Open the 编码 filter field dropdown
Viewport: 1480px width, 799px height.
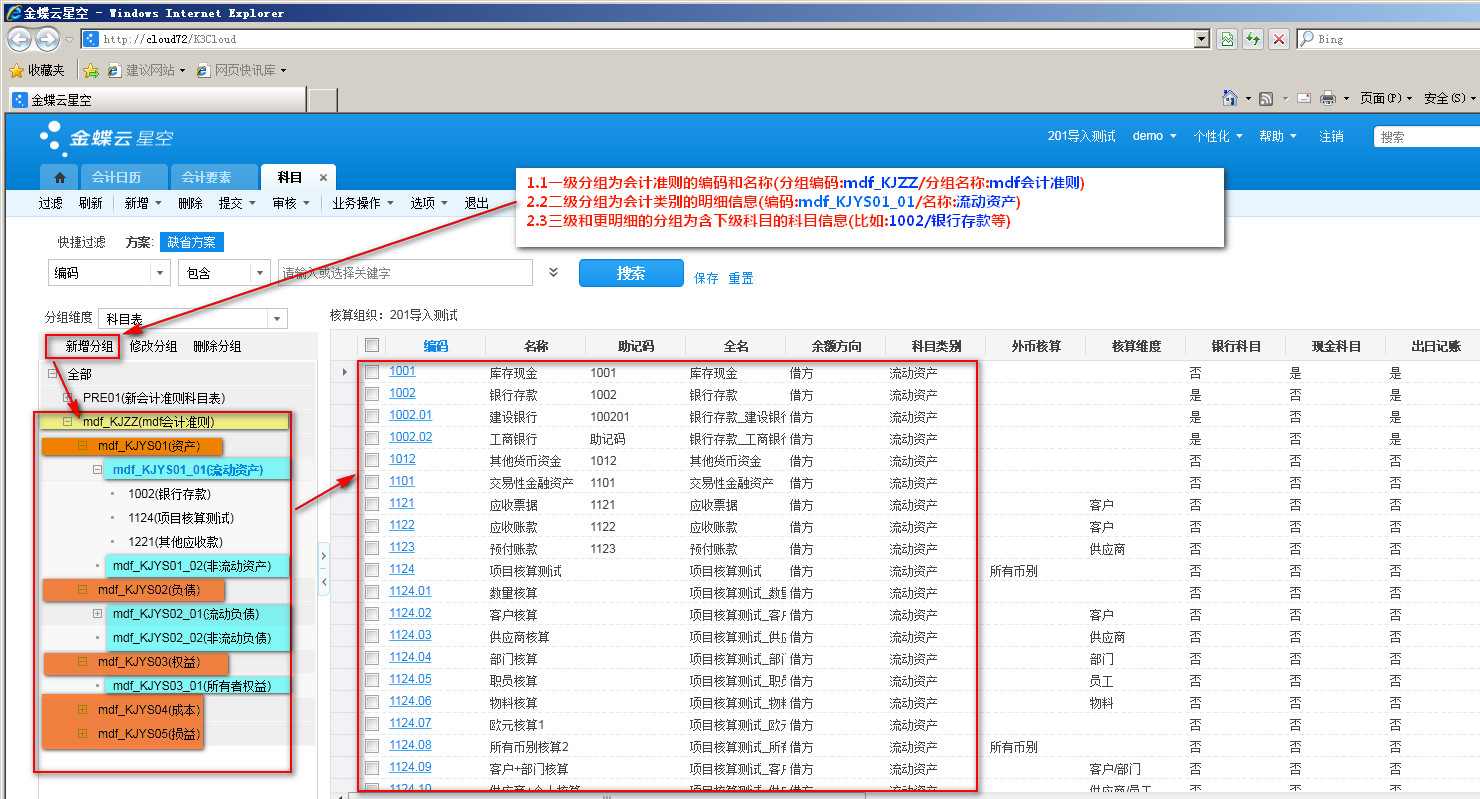[x=160, y=272]
